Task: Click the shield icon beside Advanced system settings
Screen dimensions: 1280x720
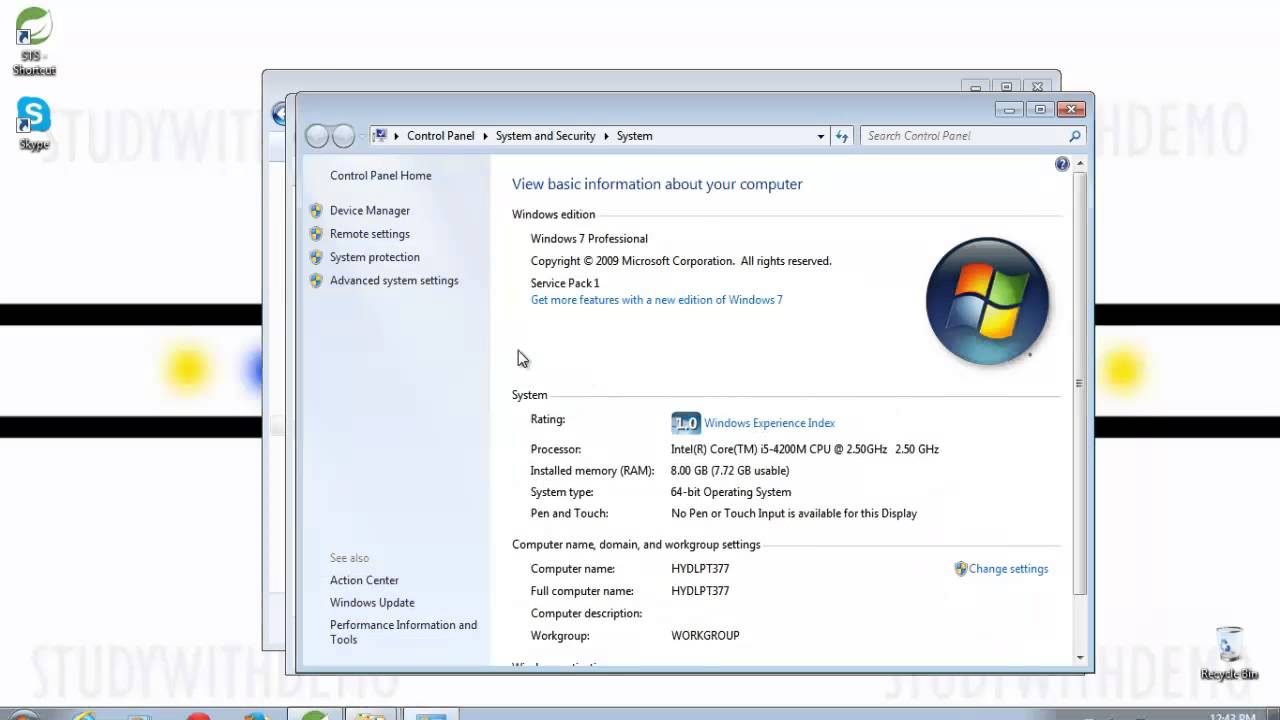Action: coord(316,281)
